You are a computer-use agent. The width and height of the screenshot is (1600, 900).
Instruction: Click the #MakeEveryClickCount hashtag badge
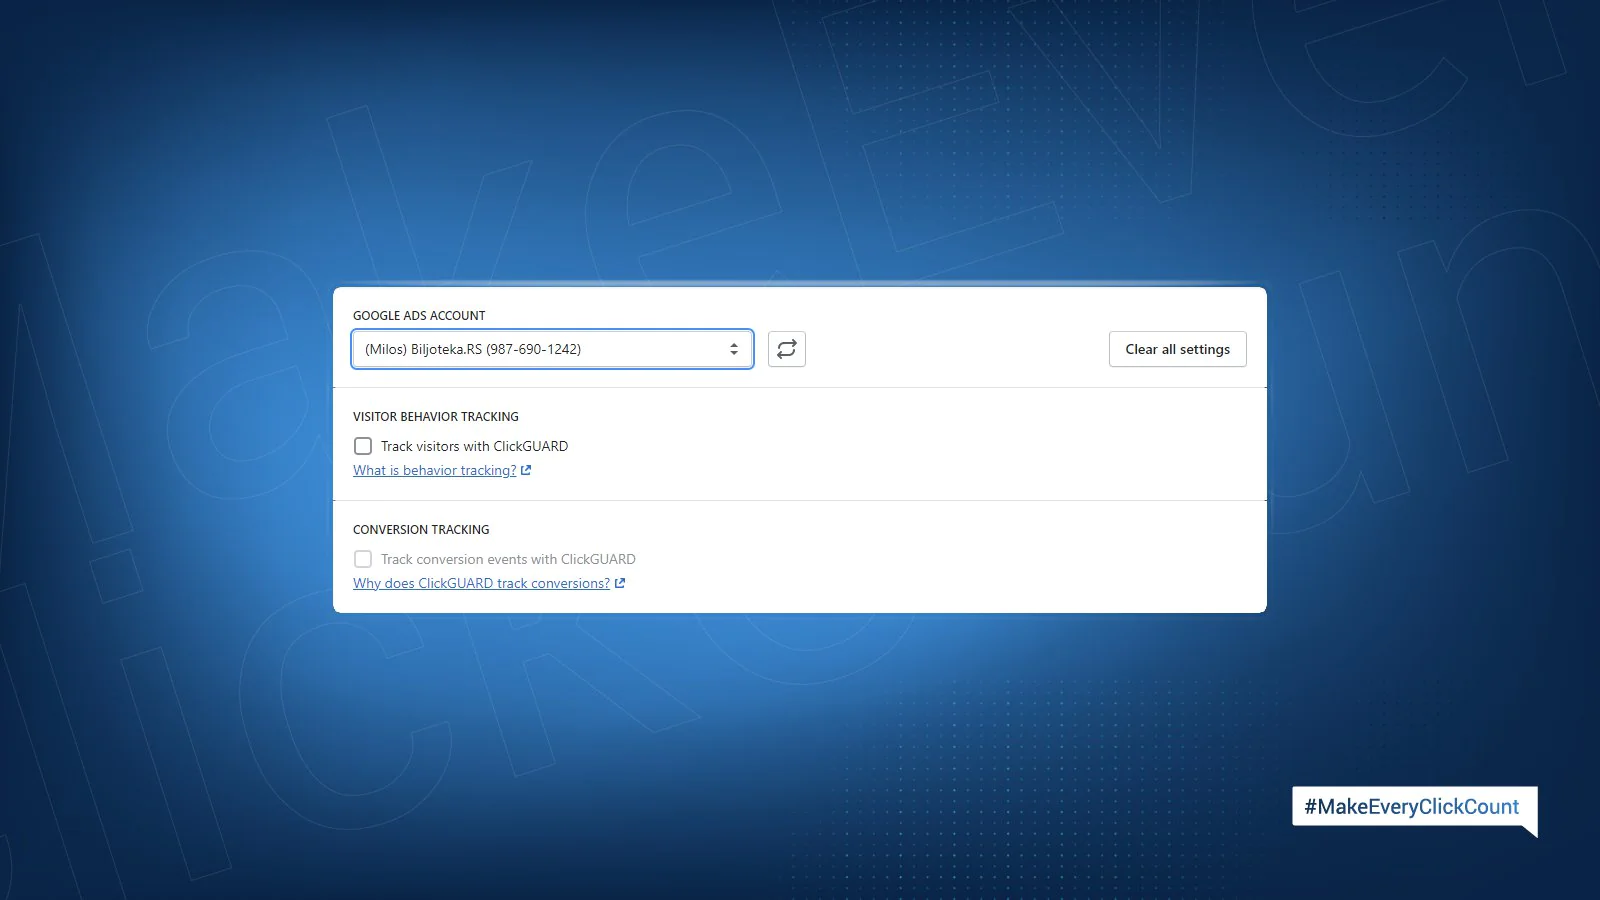point(1413,807)
